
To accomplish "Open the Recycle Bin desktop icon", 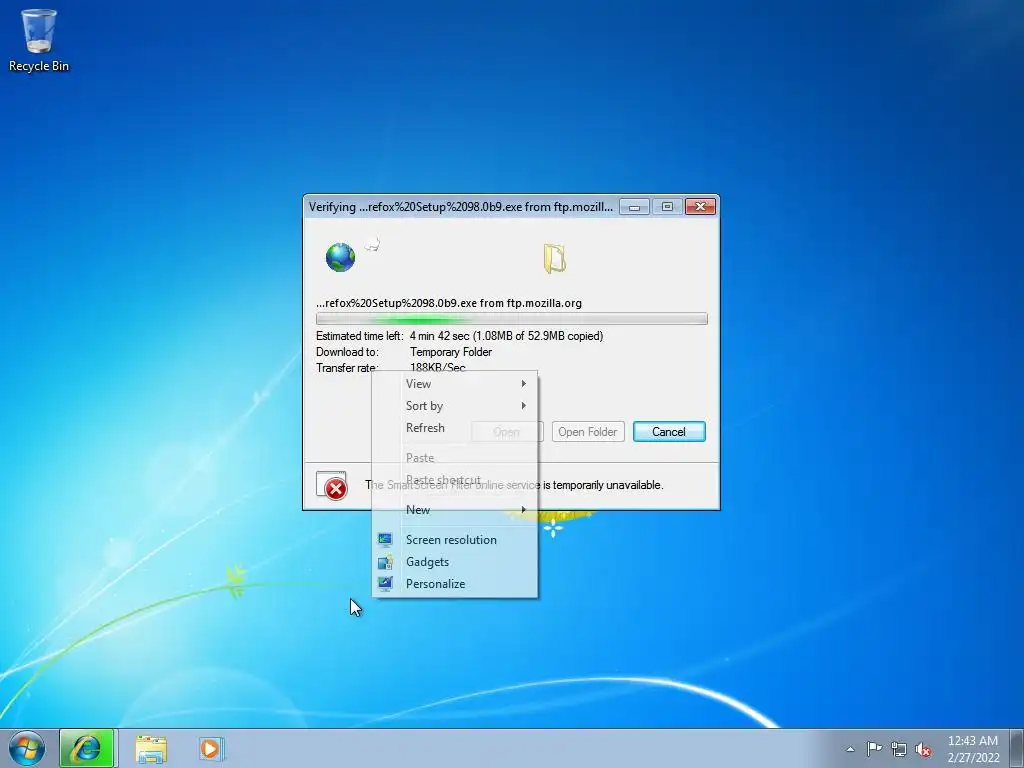I will tap(39, 40).
